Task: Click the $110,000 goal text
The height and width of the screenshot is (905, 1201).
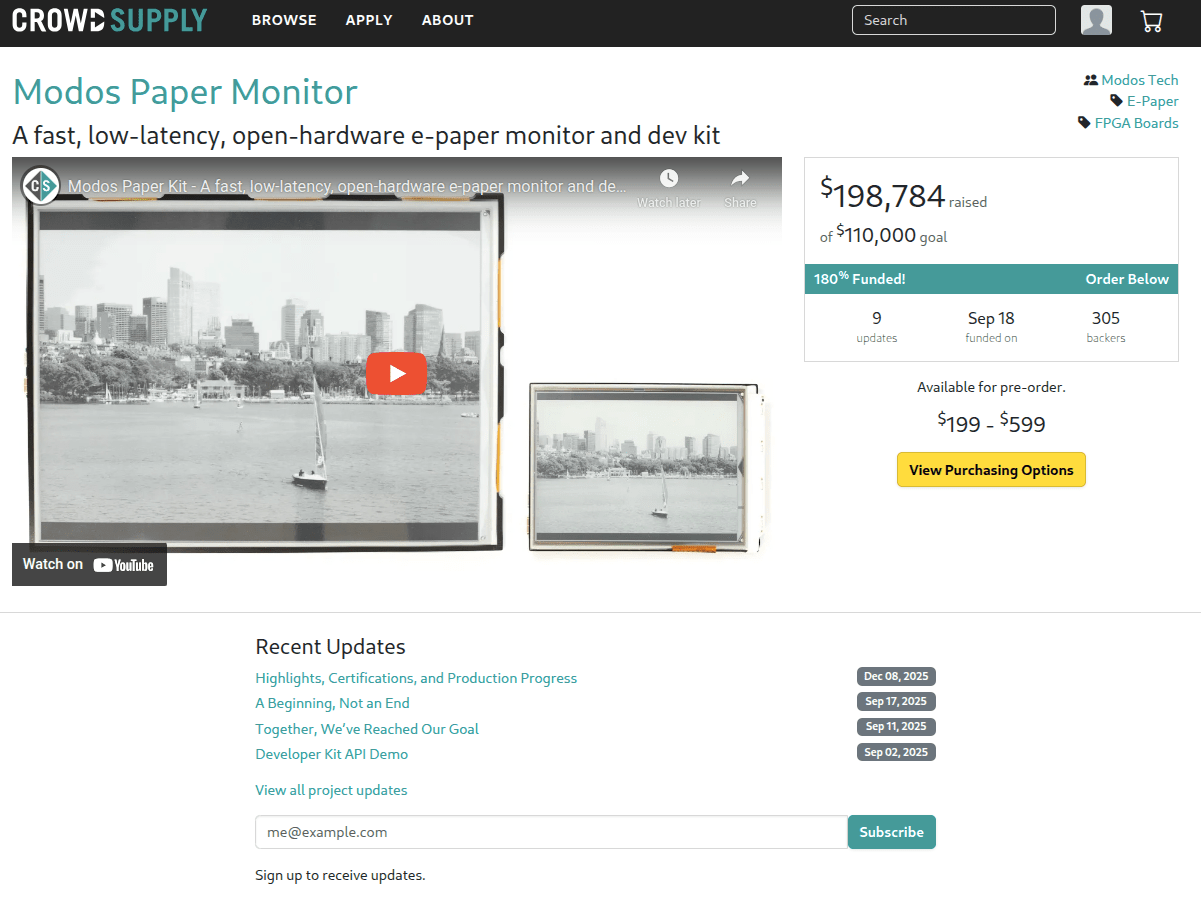Action: [x=883, y=236]
